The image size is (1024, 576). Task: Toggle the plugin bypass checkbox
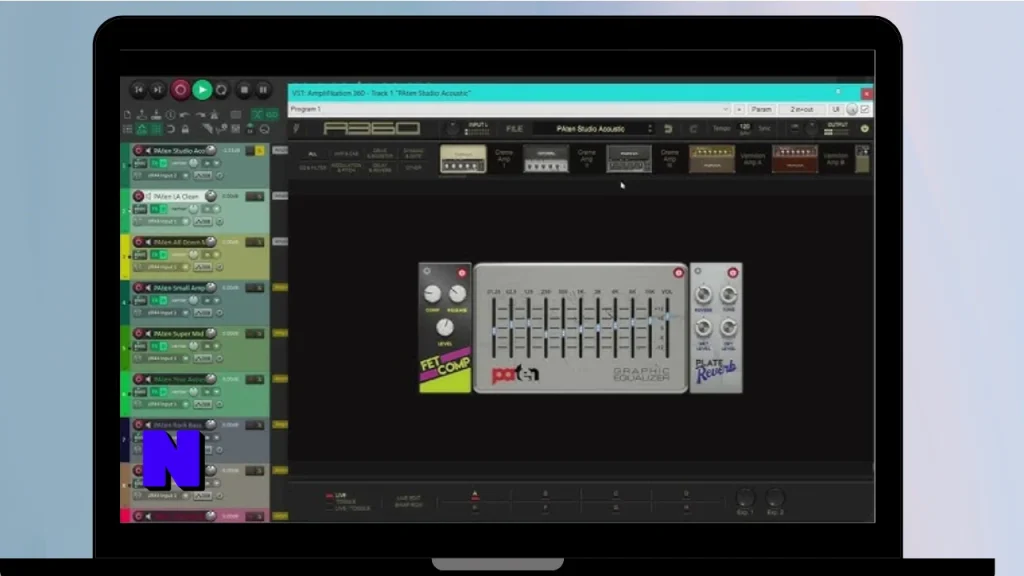pos(865,110)
